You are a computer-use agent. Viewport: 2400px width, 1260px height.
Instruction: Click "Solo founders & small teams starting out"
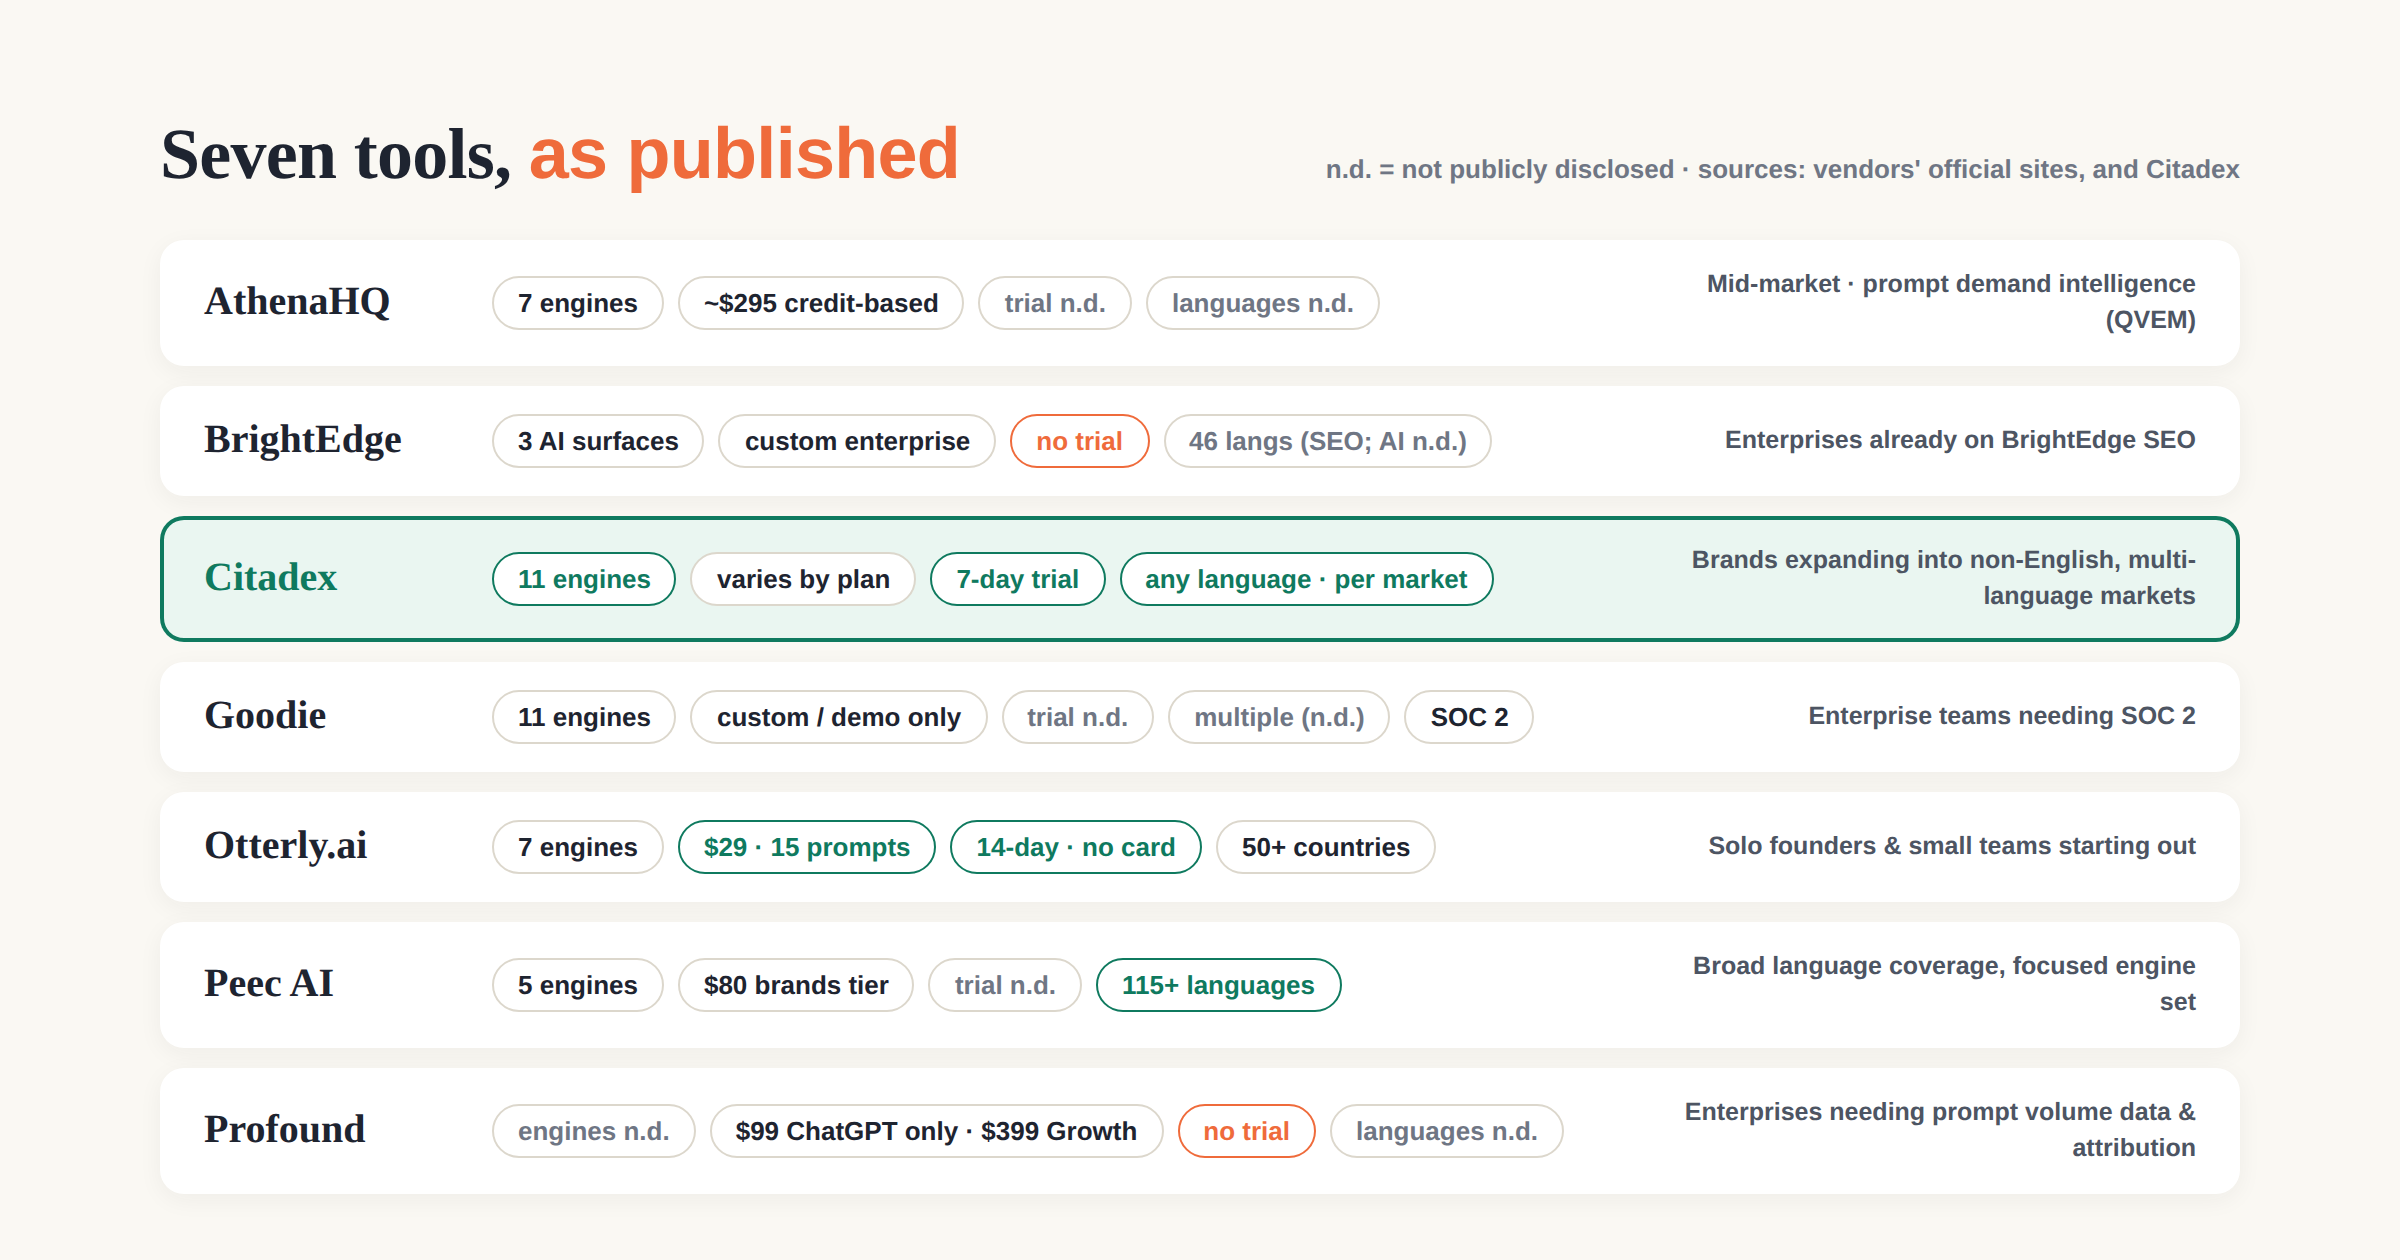click(x=1952, y=846)
